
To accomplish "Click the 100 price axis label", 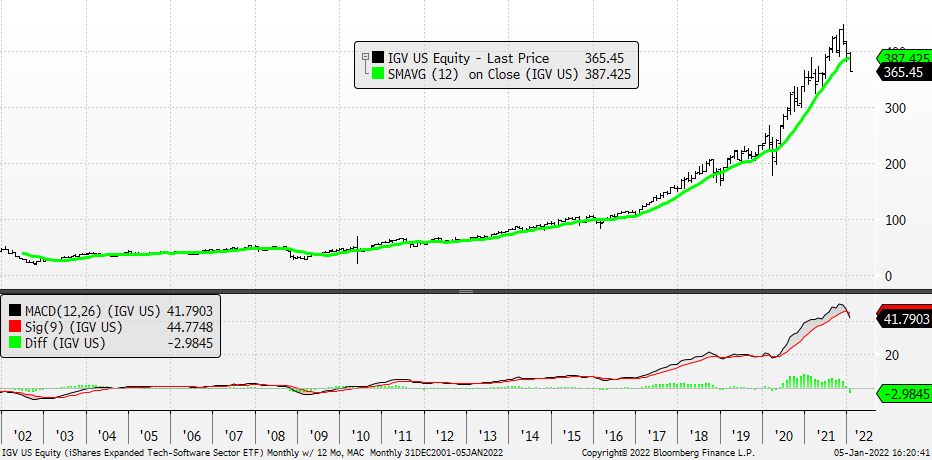I will [x=896, y=220].
